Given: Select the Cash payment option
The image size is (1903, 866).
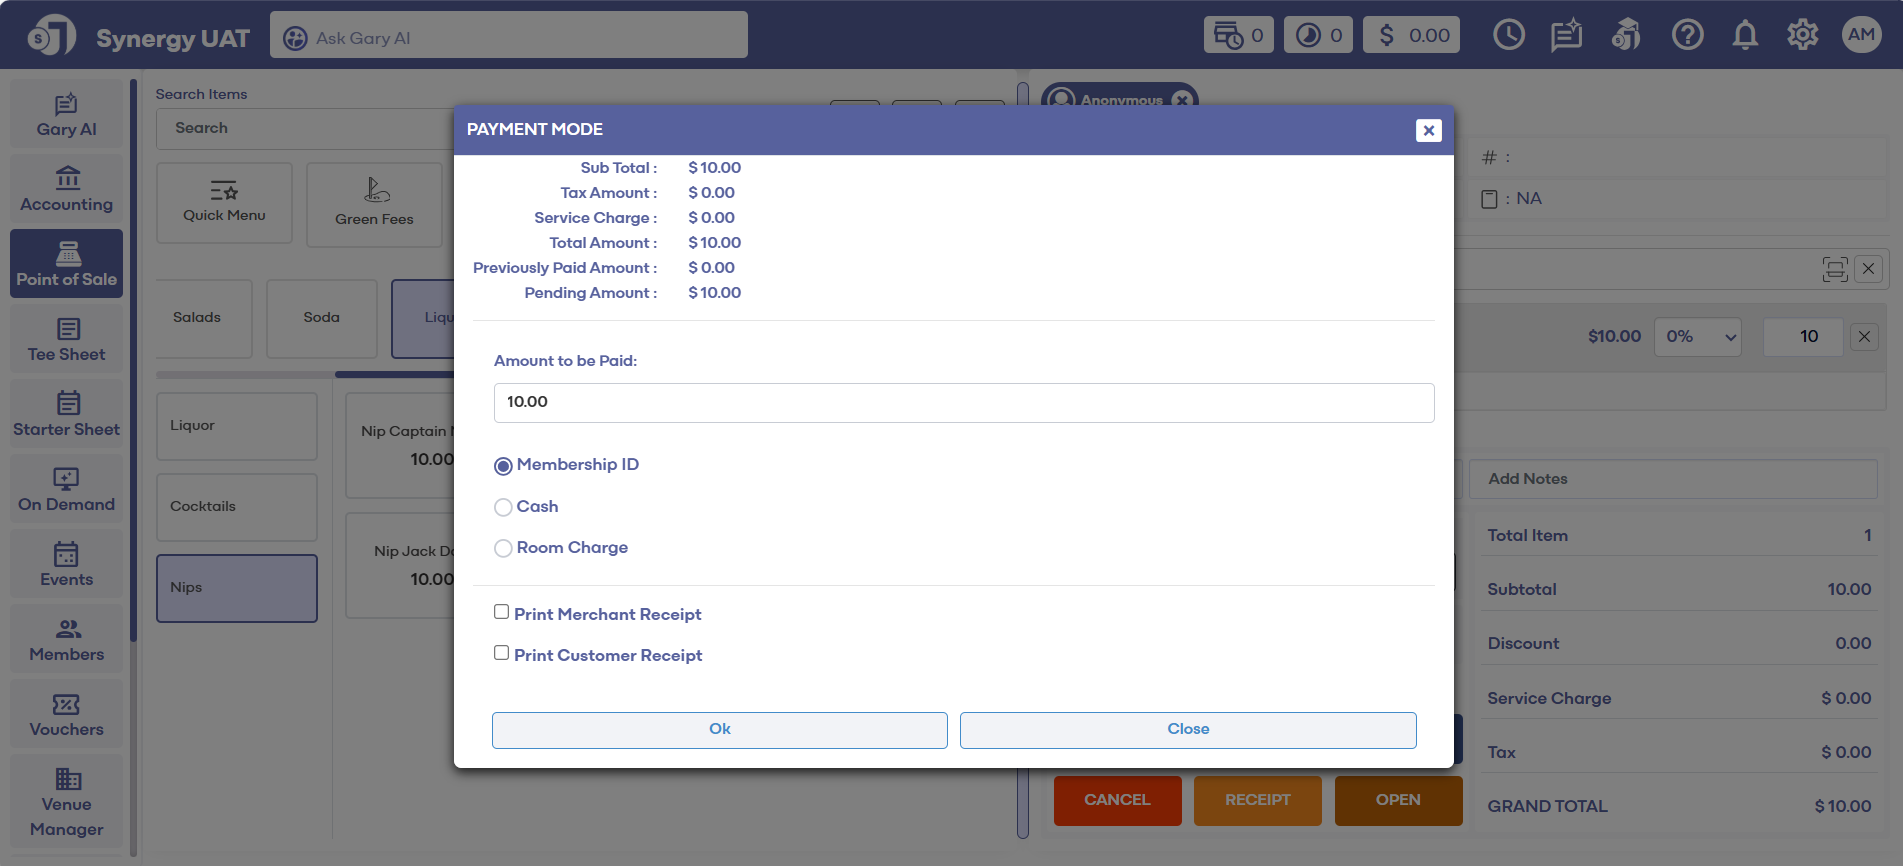Looking at the screenshot, I should point(503,507).
